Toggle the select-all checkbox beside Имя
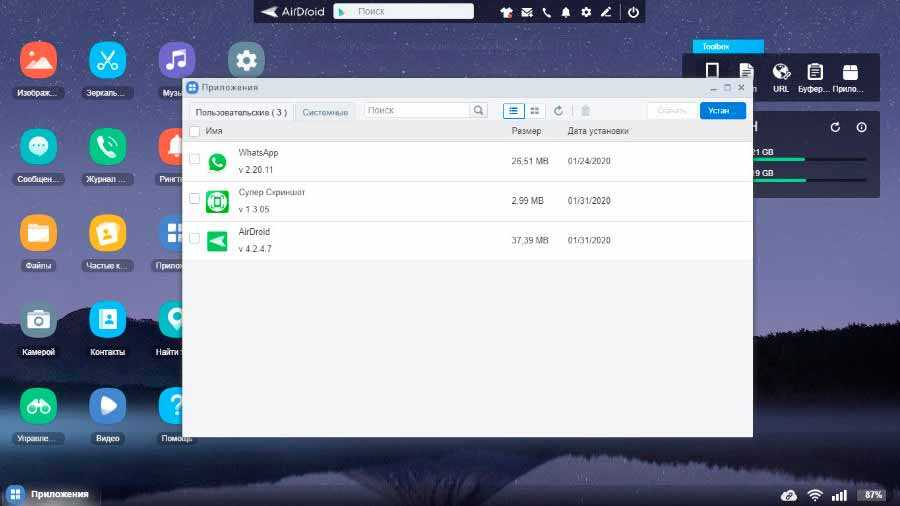This screenshot has height=506, width=900. click(194, 131)
